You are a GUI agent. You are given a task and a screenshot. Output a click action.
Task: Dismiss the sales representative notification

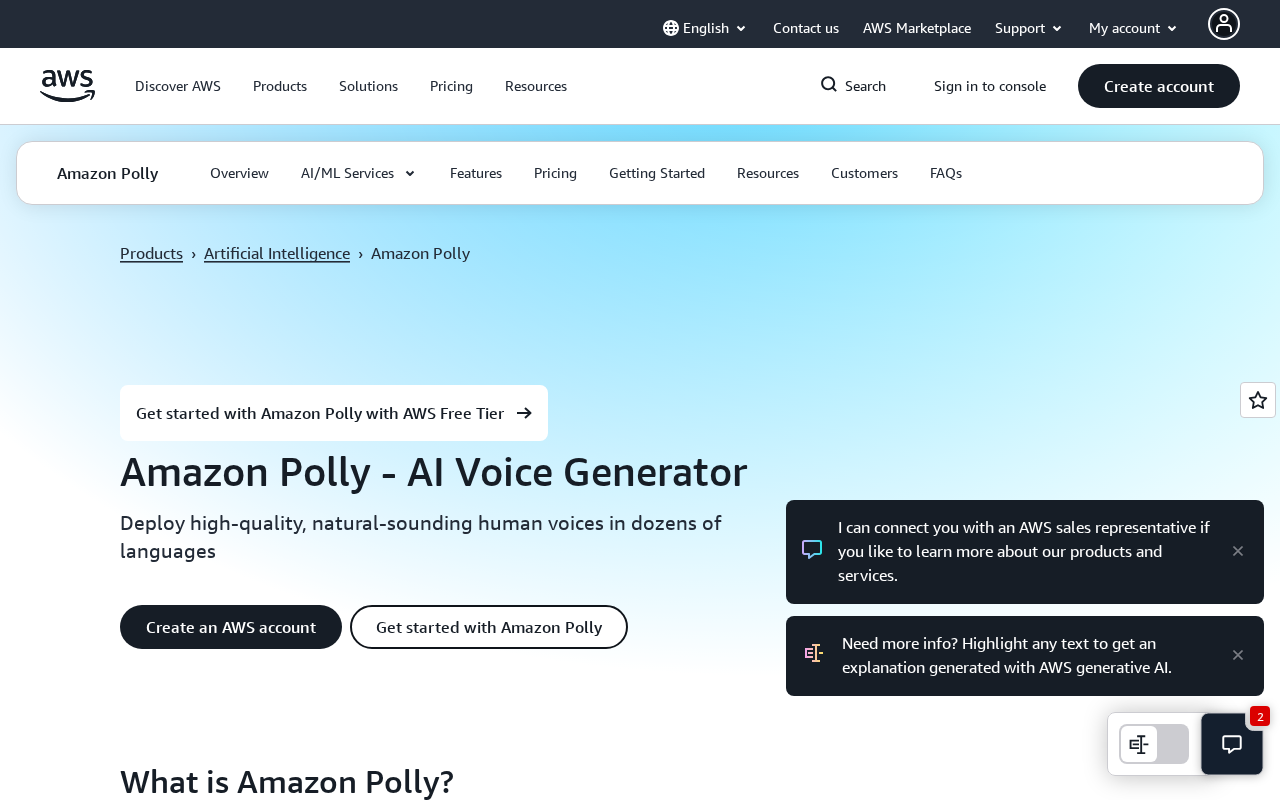pyautogui.click(x=1238, y=551)
